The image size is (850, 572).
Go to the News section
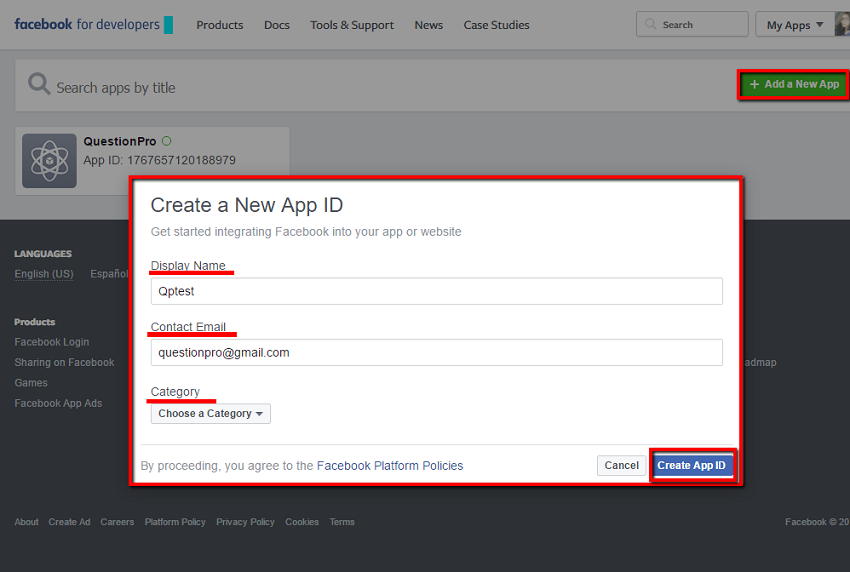(x=428, y=25)
